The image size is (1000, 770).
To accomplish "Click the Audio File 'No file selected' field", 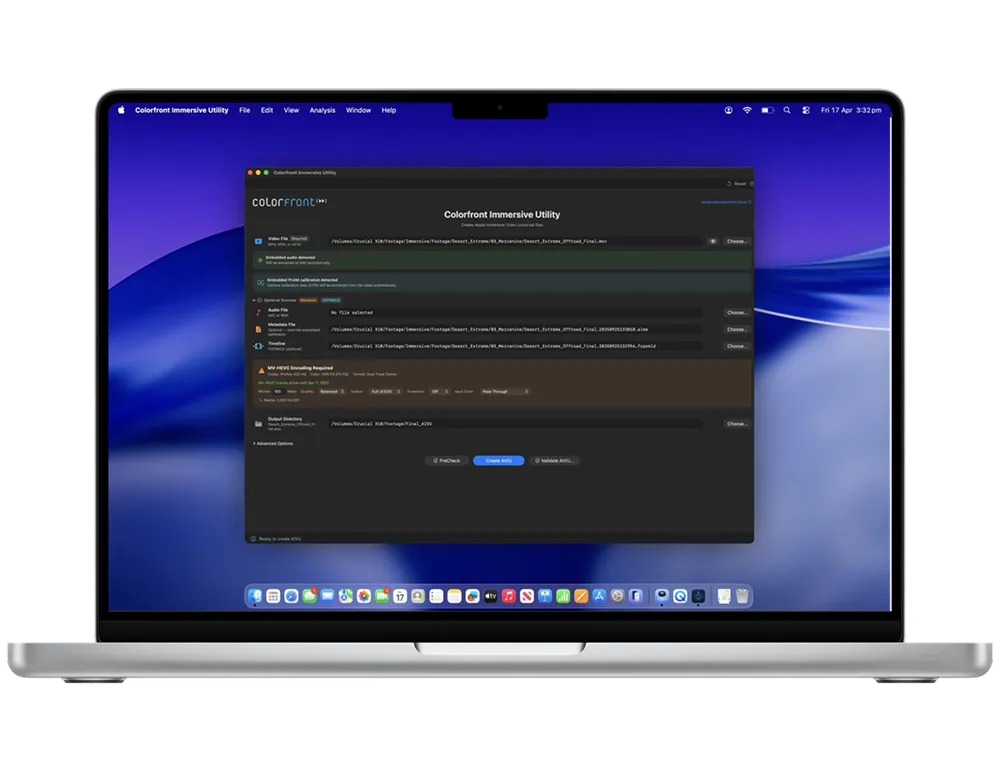I will [515, 313].
